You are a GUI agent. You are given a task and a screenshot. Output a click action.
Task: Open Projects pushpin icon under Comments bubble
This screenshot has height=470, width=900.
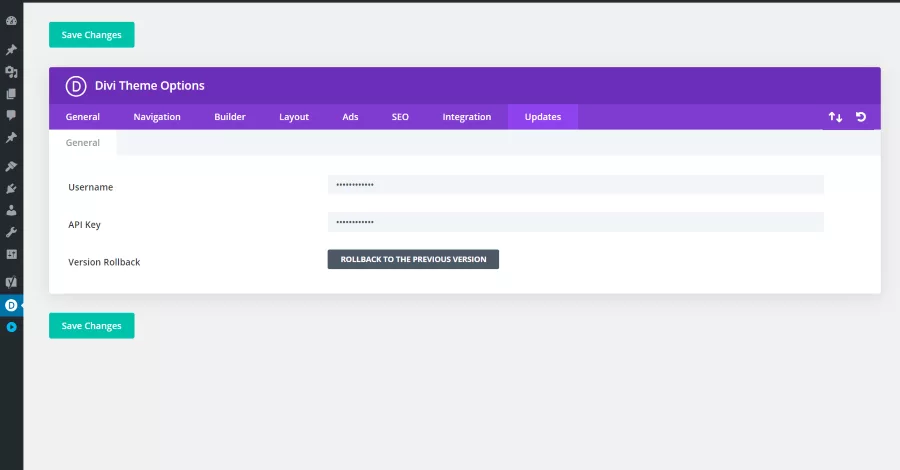click(x=11, y=138)
